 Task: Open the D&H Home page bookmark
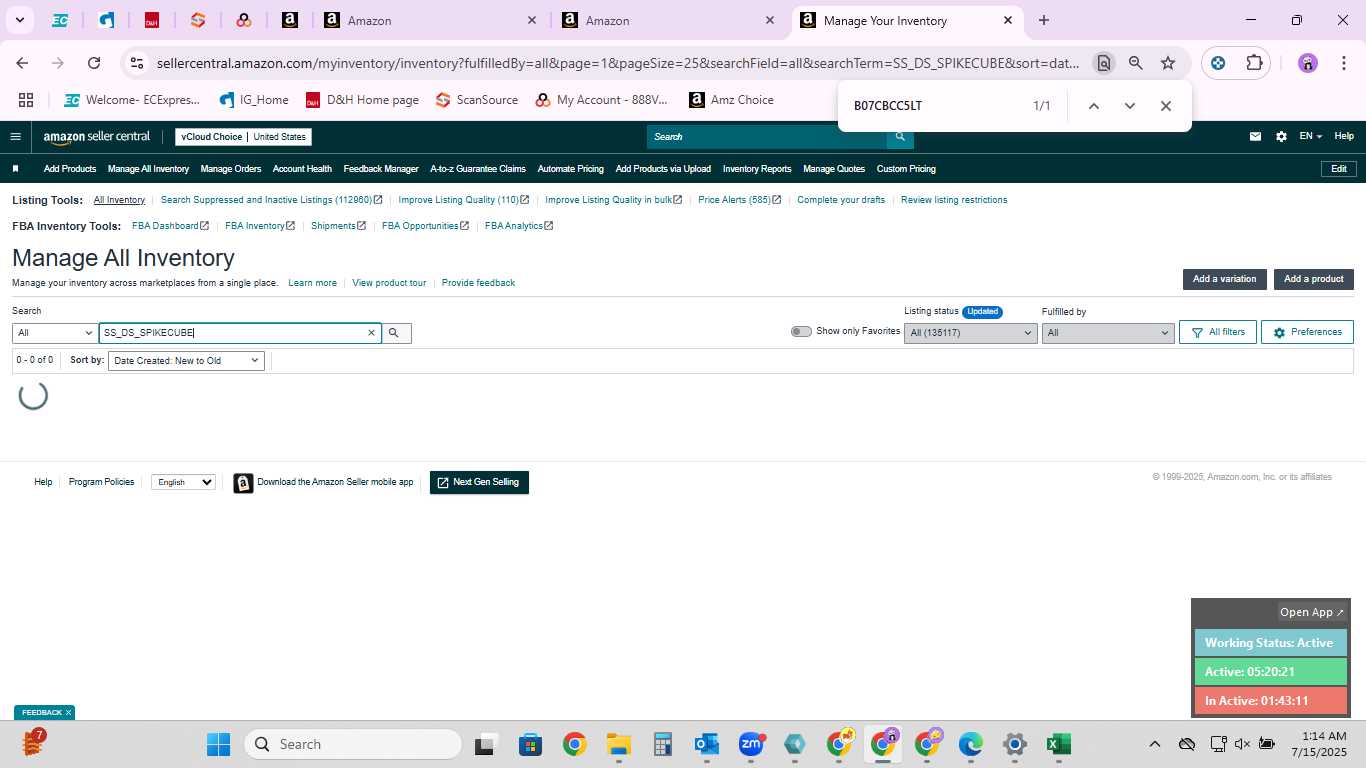tap(362, 100)
